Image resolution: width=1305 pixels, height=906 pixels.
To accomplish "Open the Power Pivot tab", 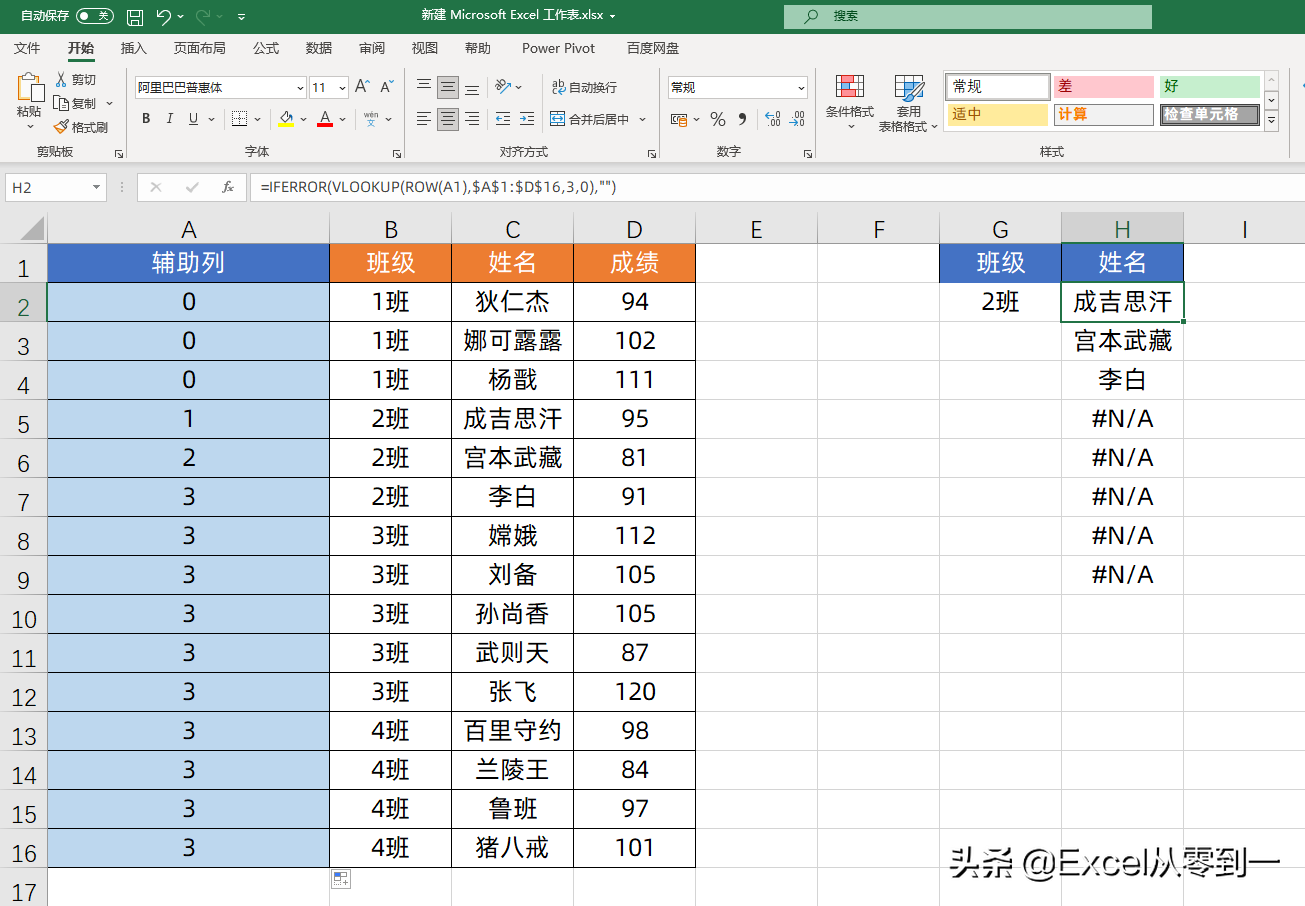I will coord(558,48).
